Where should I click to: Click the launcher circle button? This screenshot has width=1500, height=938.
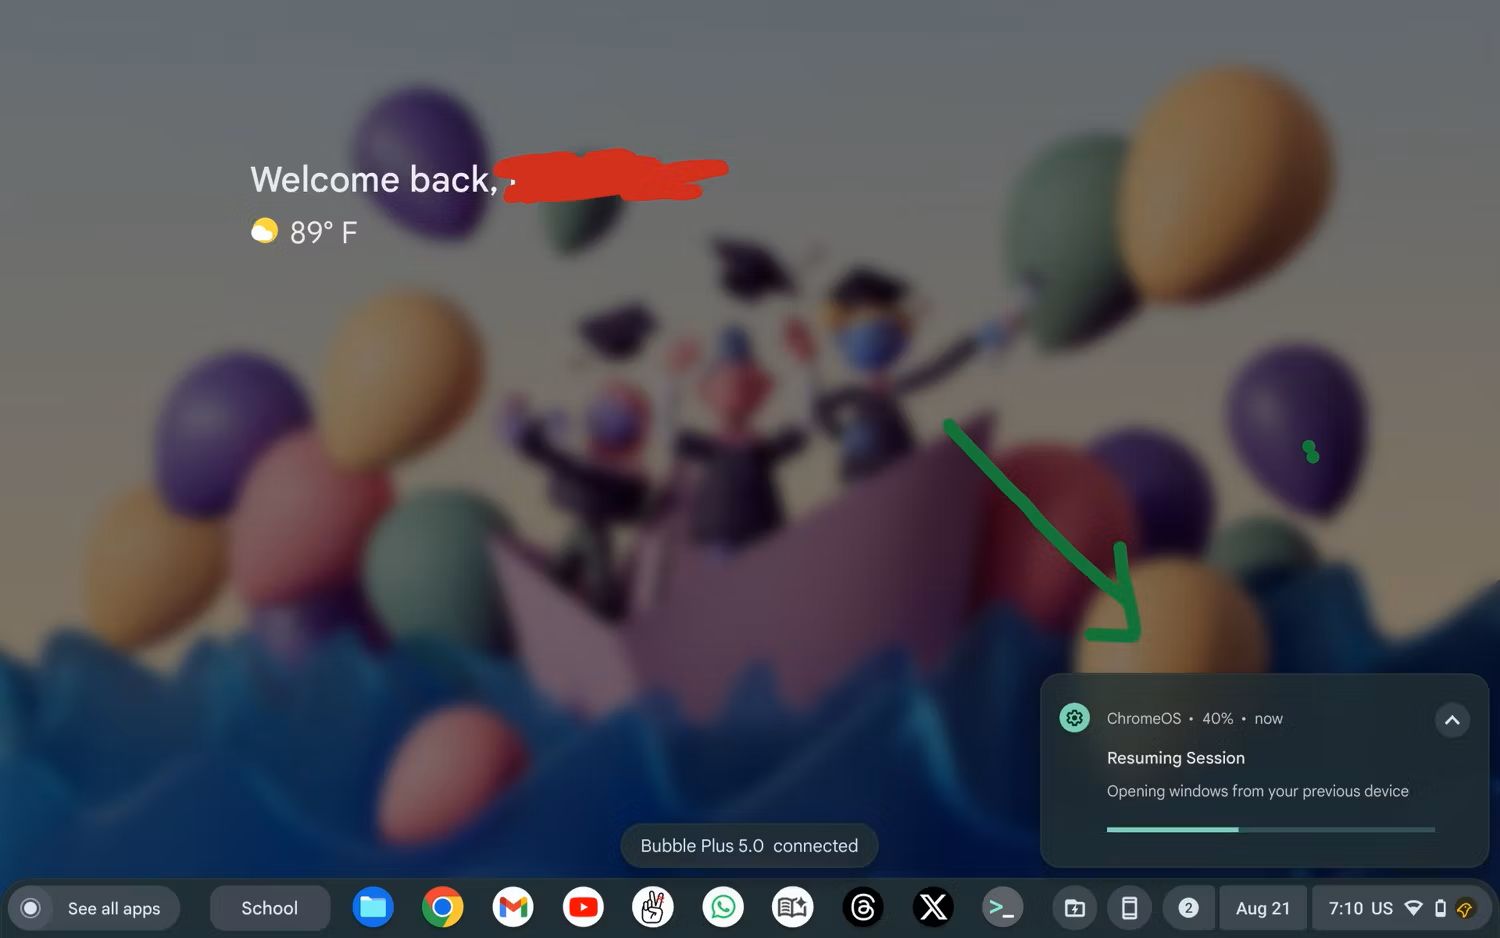(x=31, y=908)
